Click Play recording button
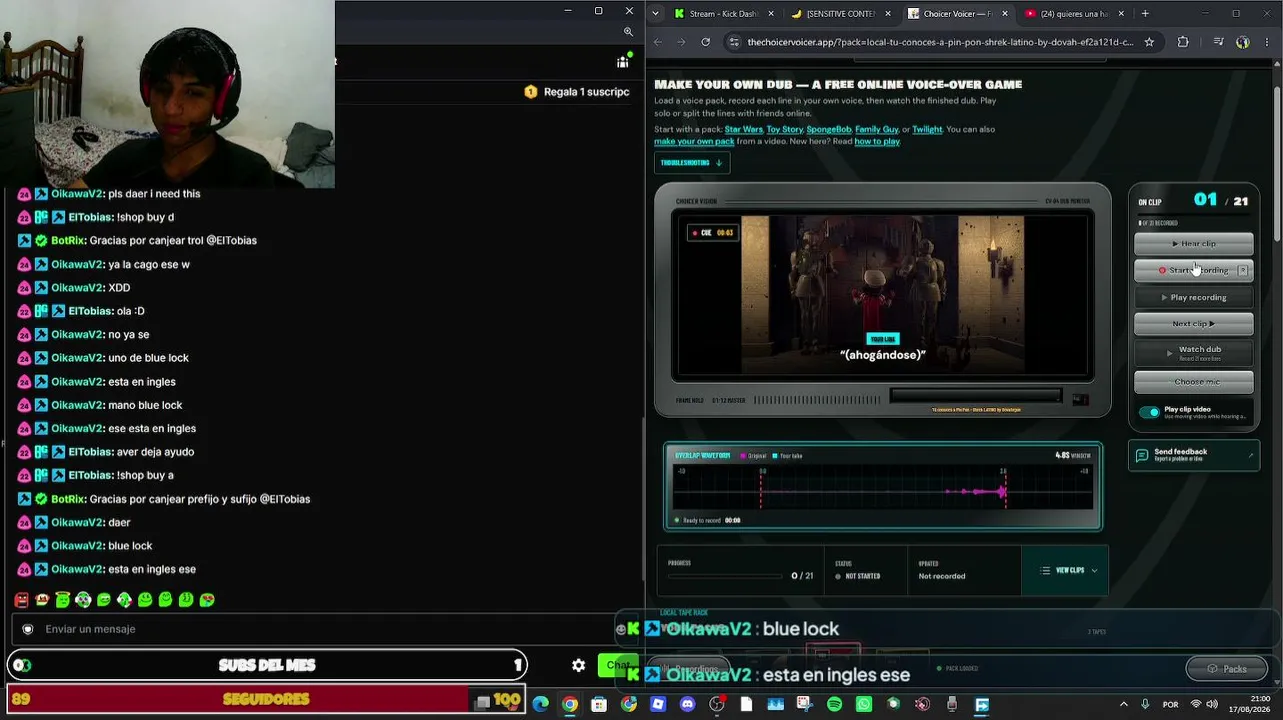 point(1194,297)
